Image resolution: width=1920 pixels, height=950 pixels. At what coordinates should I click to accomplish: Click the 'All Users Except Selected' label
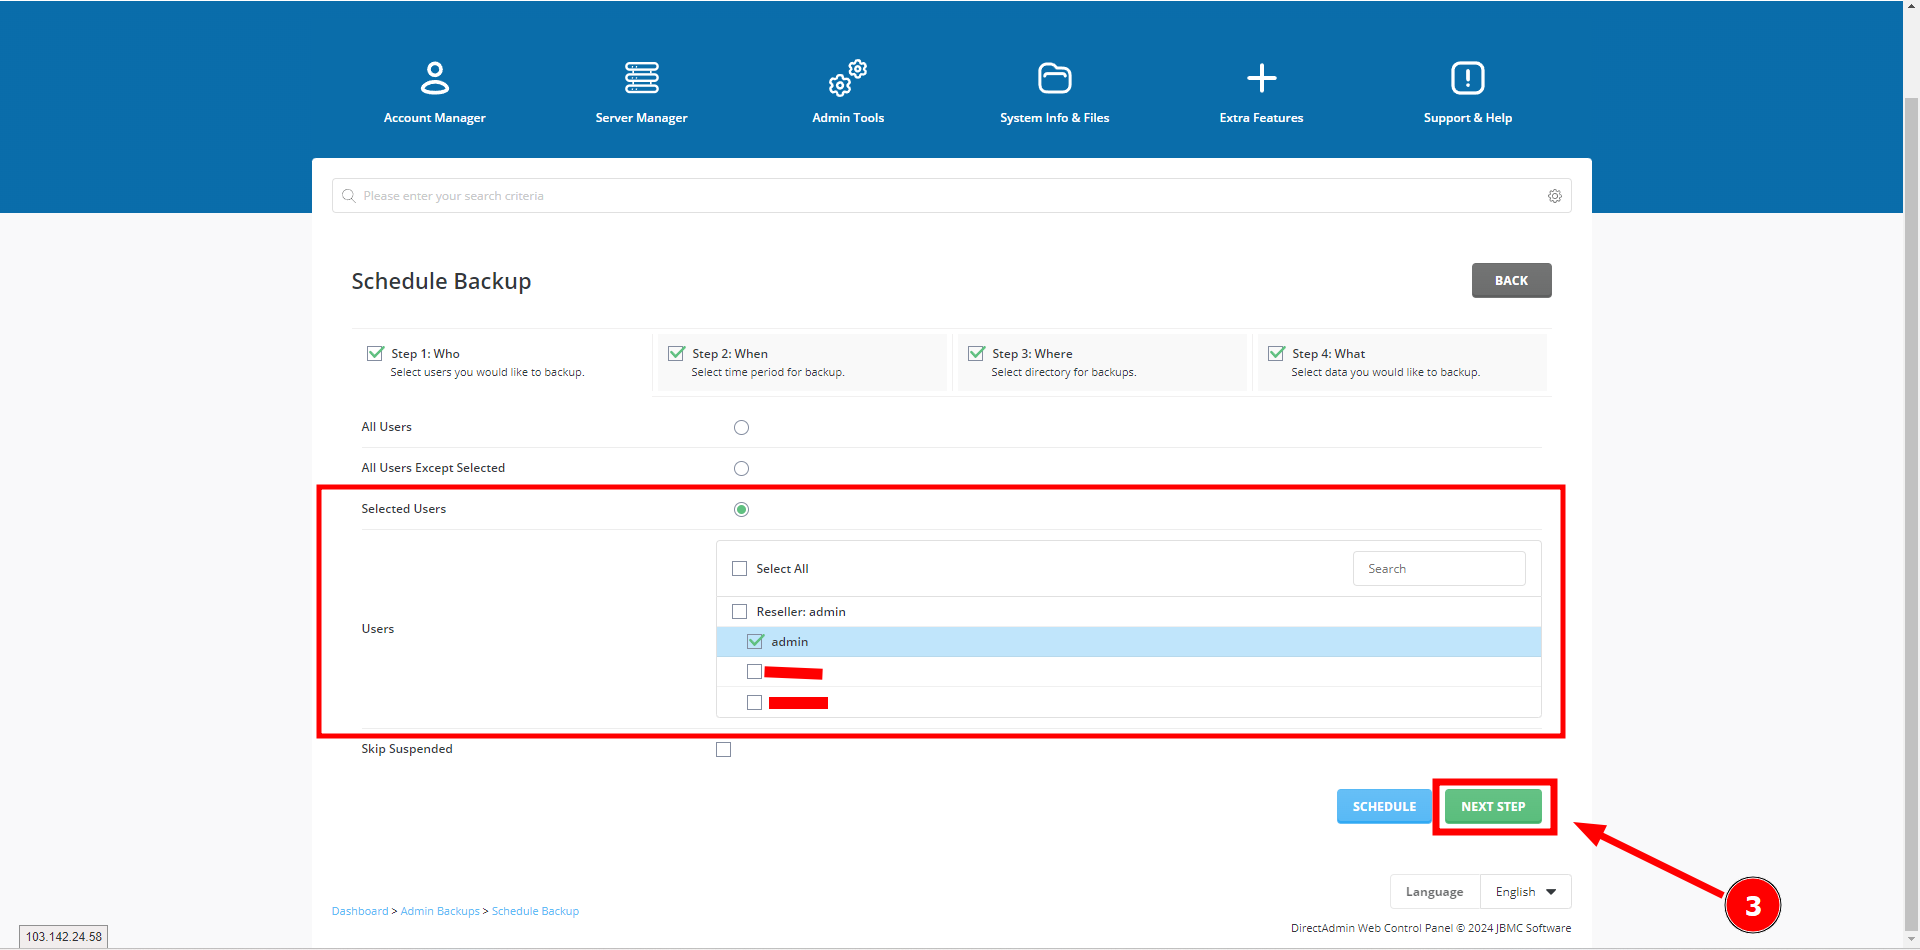433,468
